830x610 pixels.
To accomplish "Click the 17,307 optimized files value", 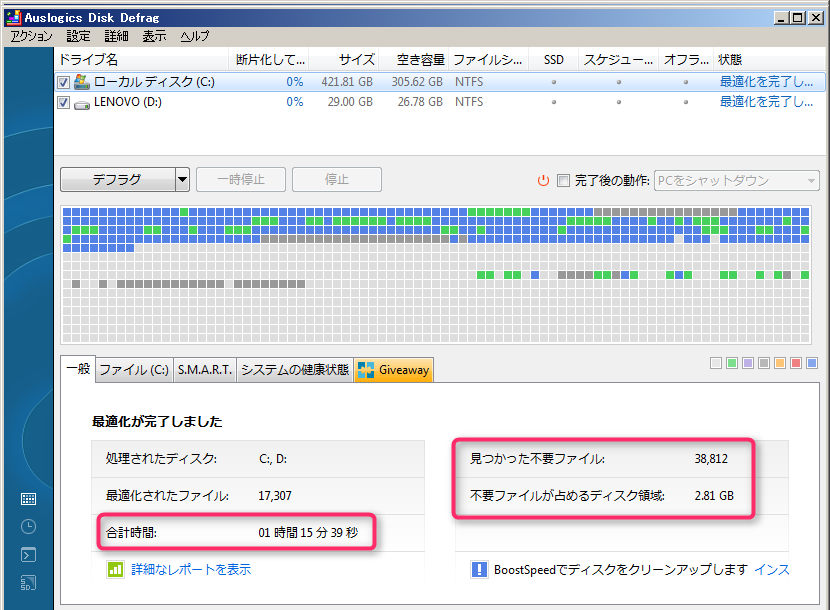I will click(275, 496).
